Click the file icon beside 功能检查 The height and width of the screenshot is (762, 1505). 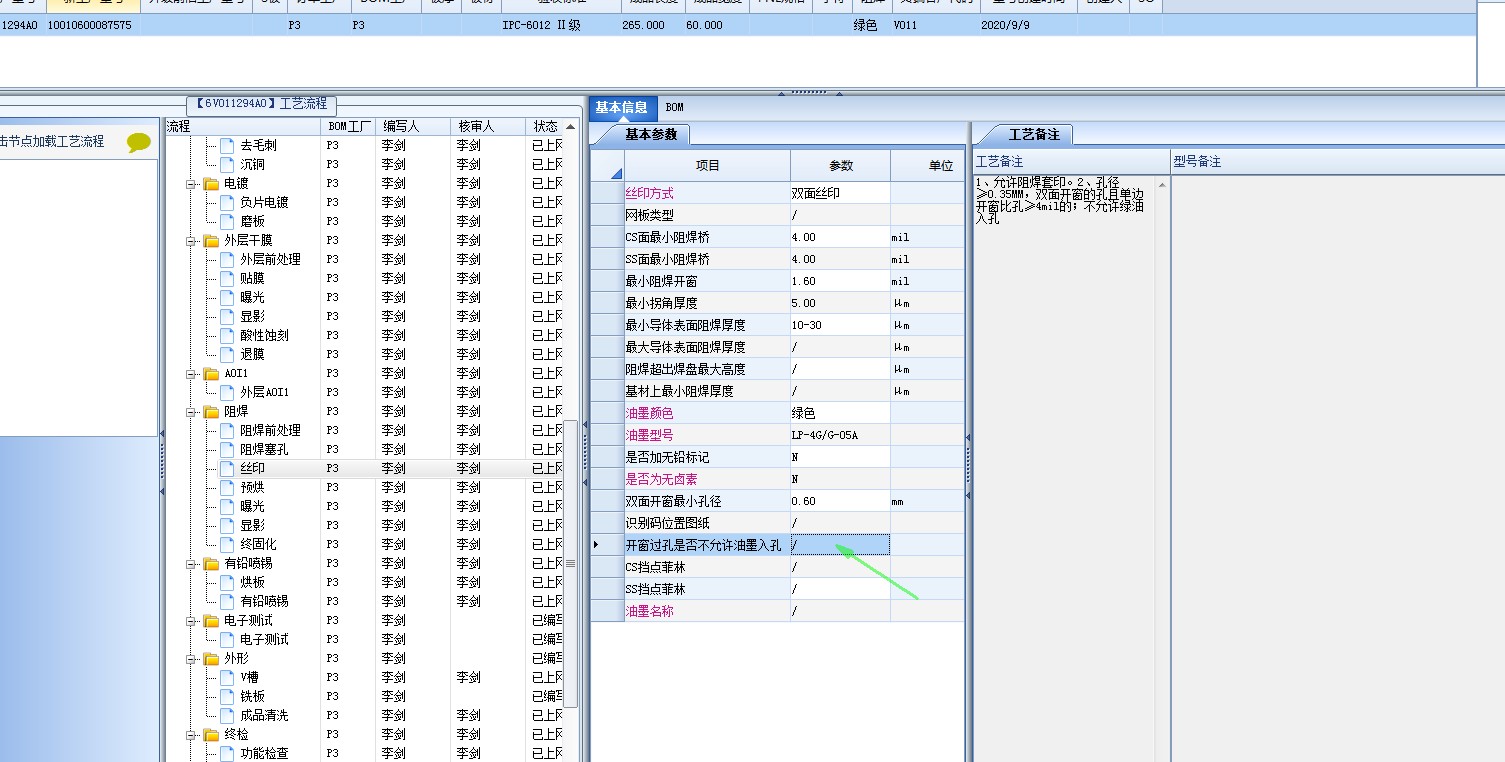(227, 754)
